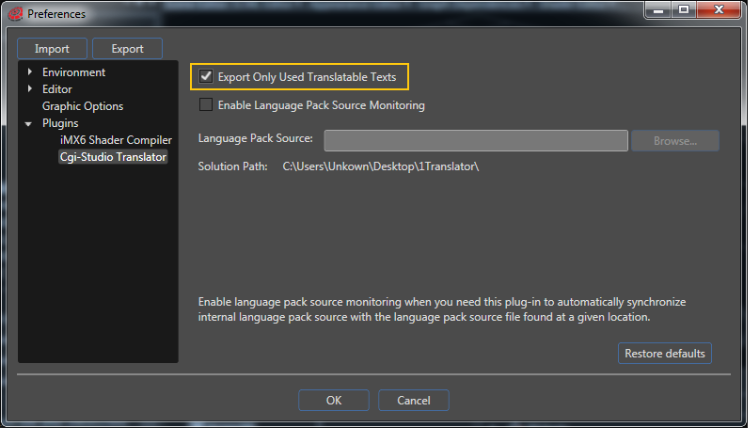Open the Editor category
The width and height of the screenshot is (749, 429).
[57, 89]
